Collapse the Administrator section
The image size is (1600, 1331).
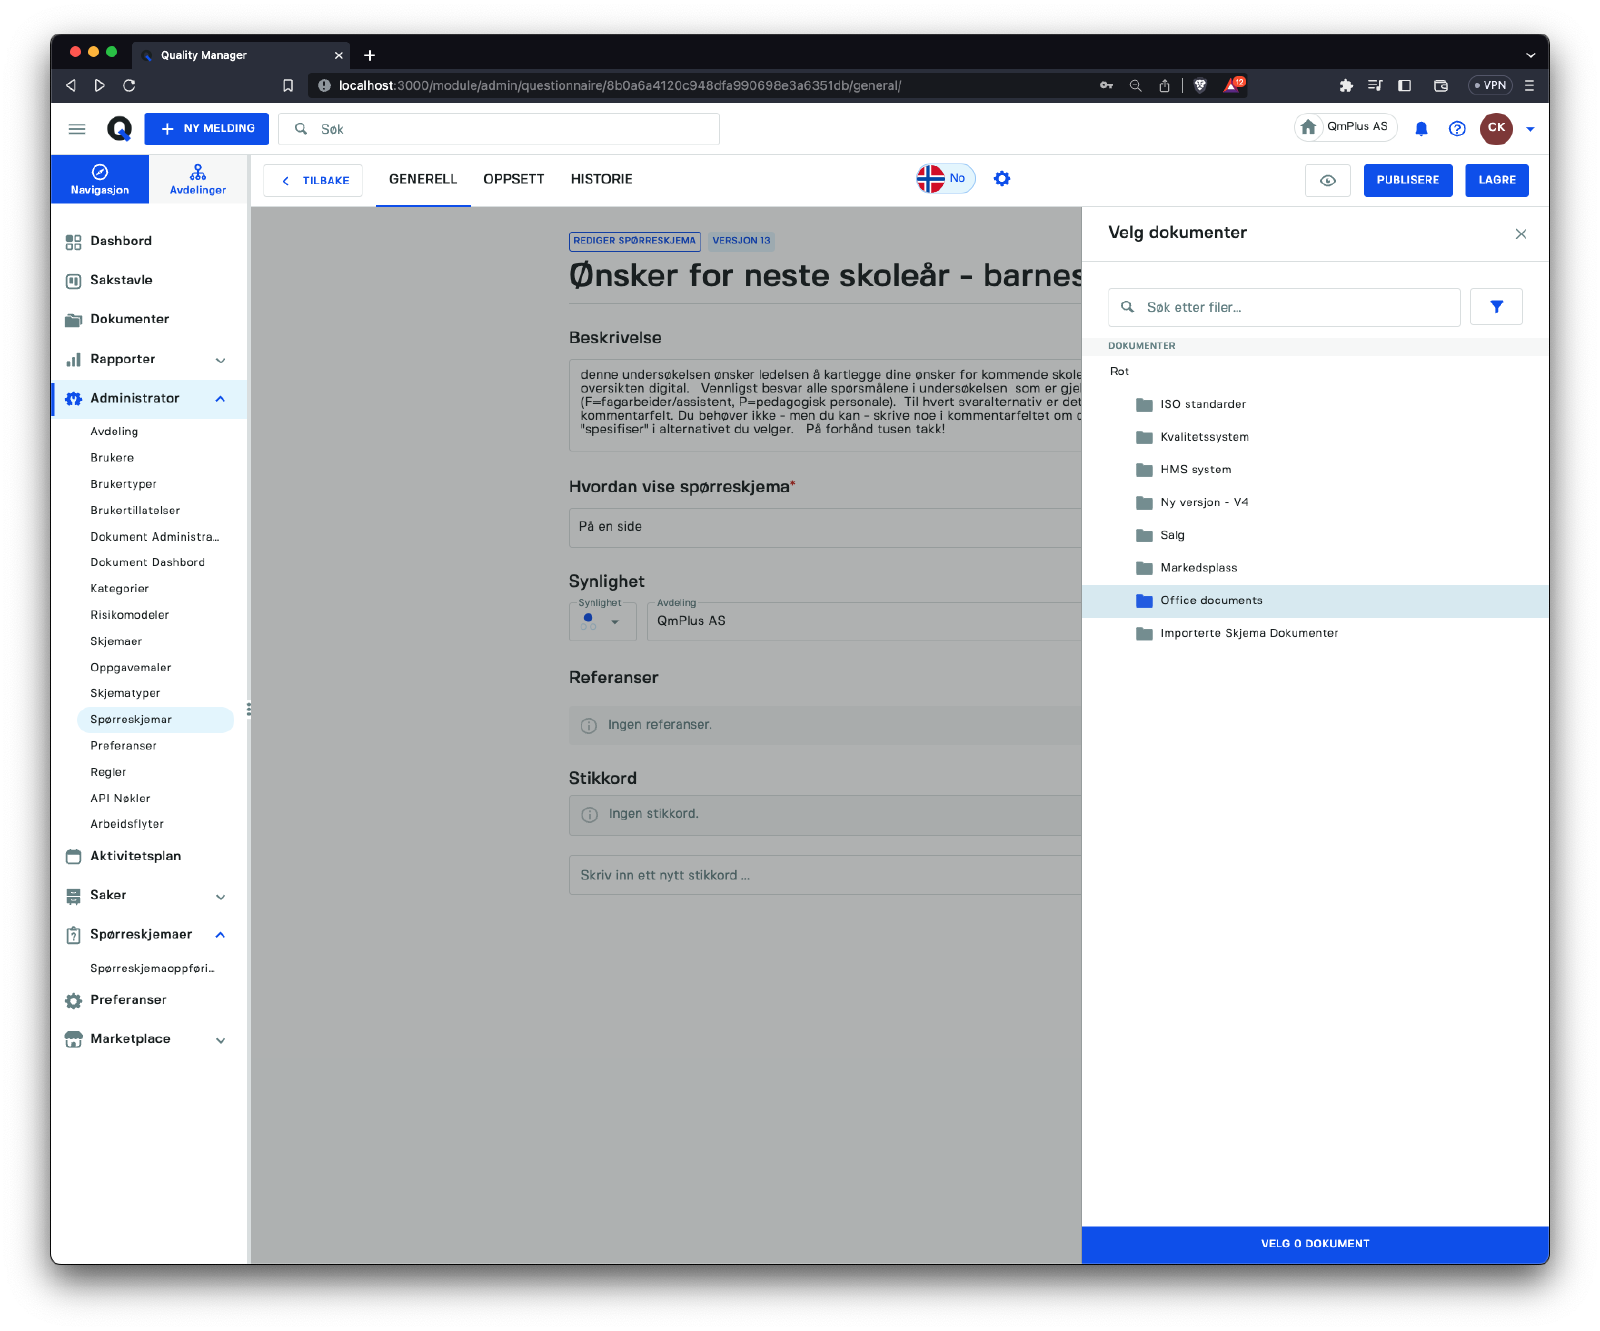coord(220,399)
